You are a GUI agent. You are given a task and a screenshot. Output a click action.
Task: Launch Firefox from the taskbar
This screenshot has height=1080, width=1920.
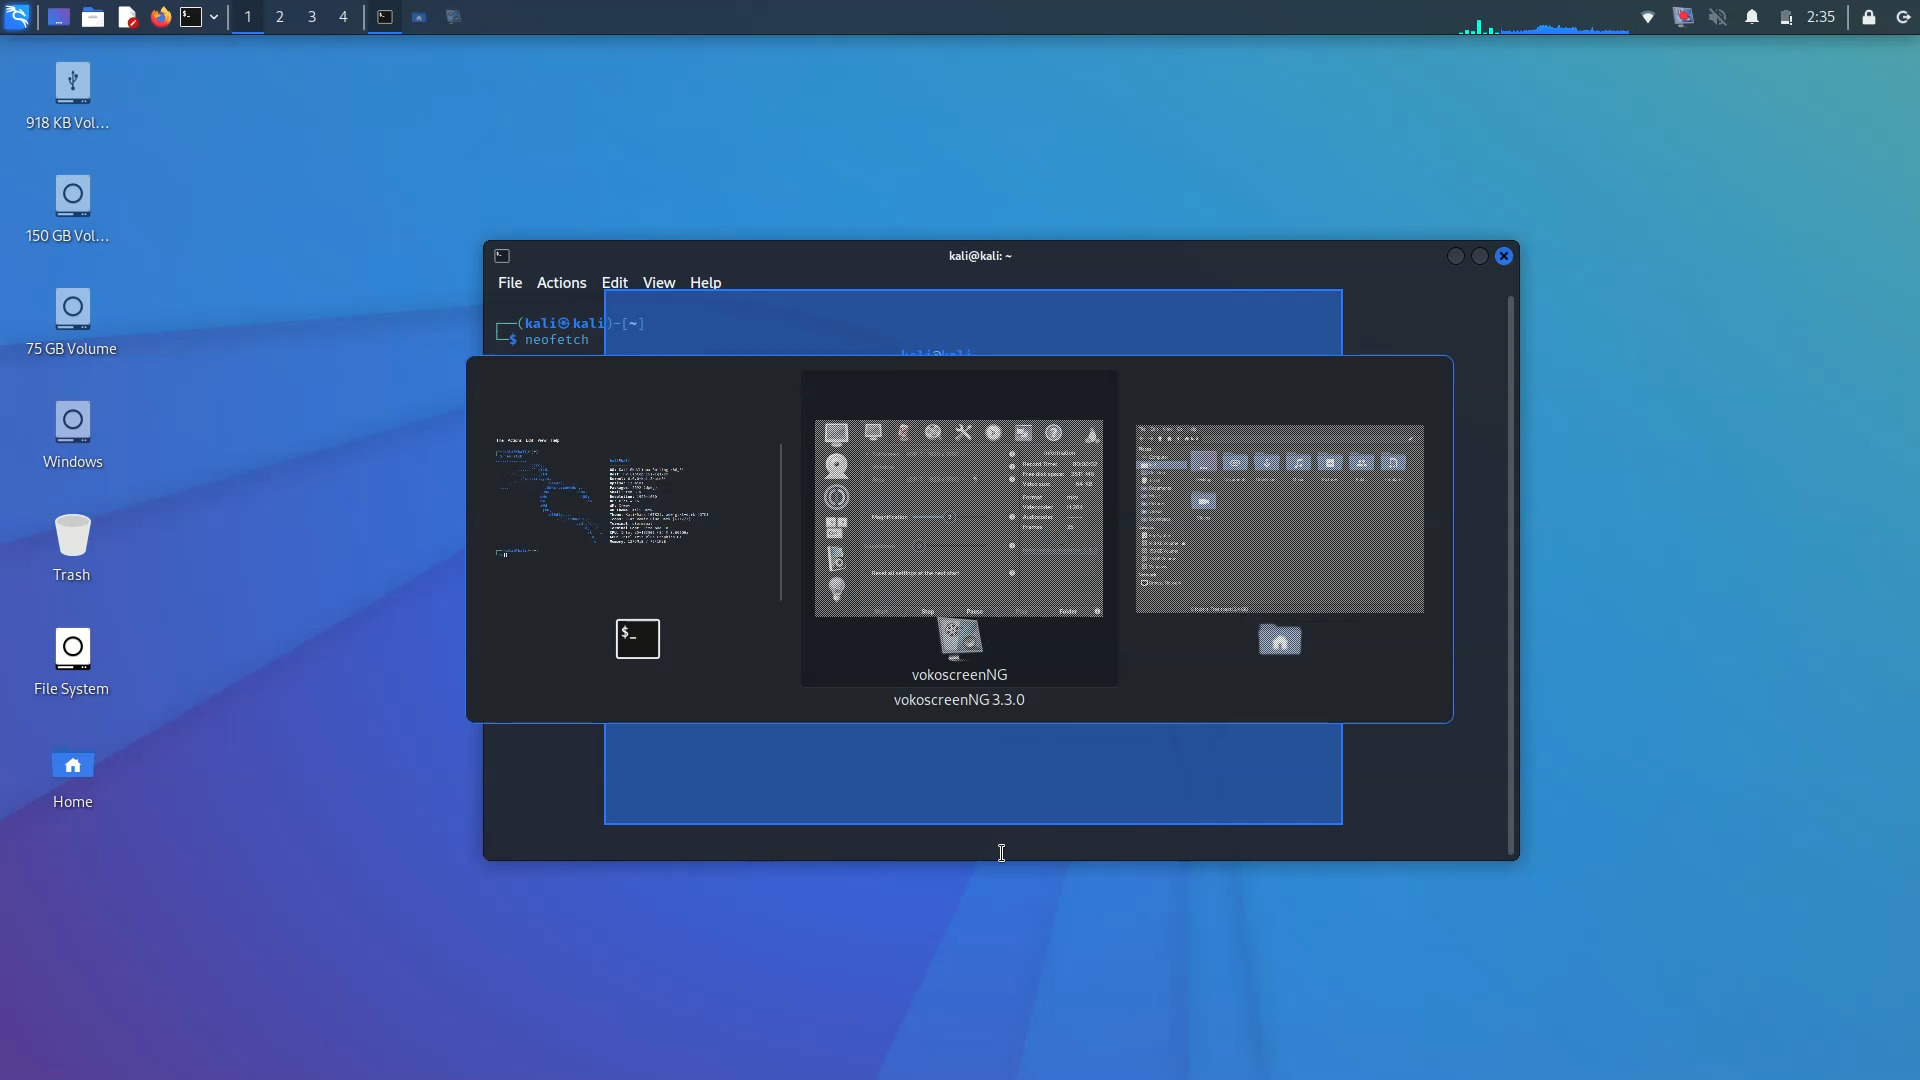160,16
